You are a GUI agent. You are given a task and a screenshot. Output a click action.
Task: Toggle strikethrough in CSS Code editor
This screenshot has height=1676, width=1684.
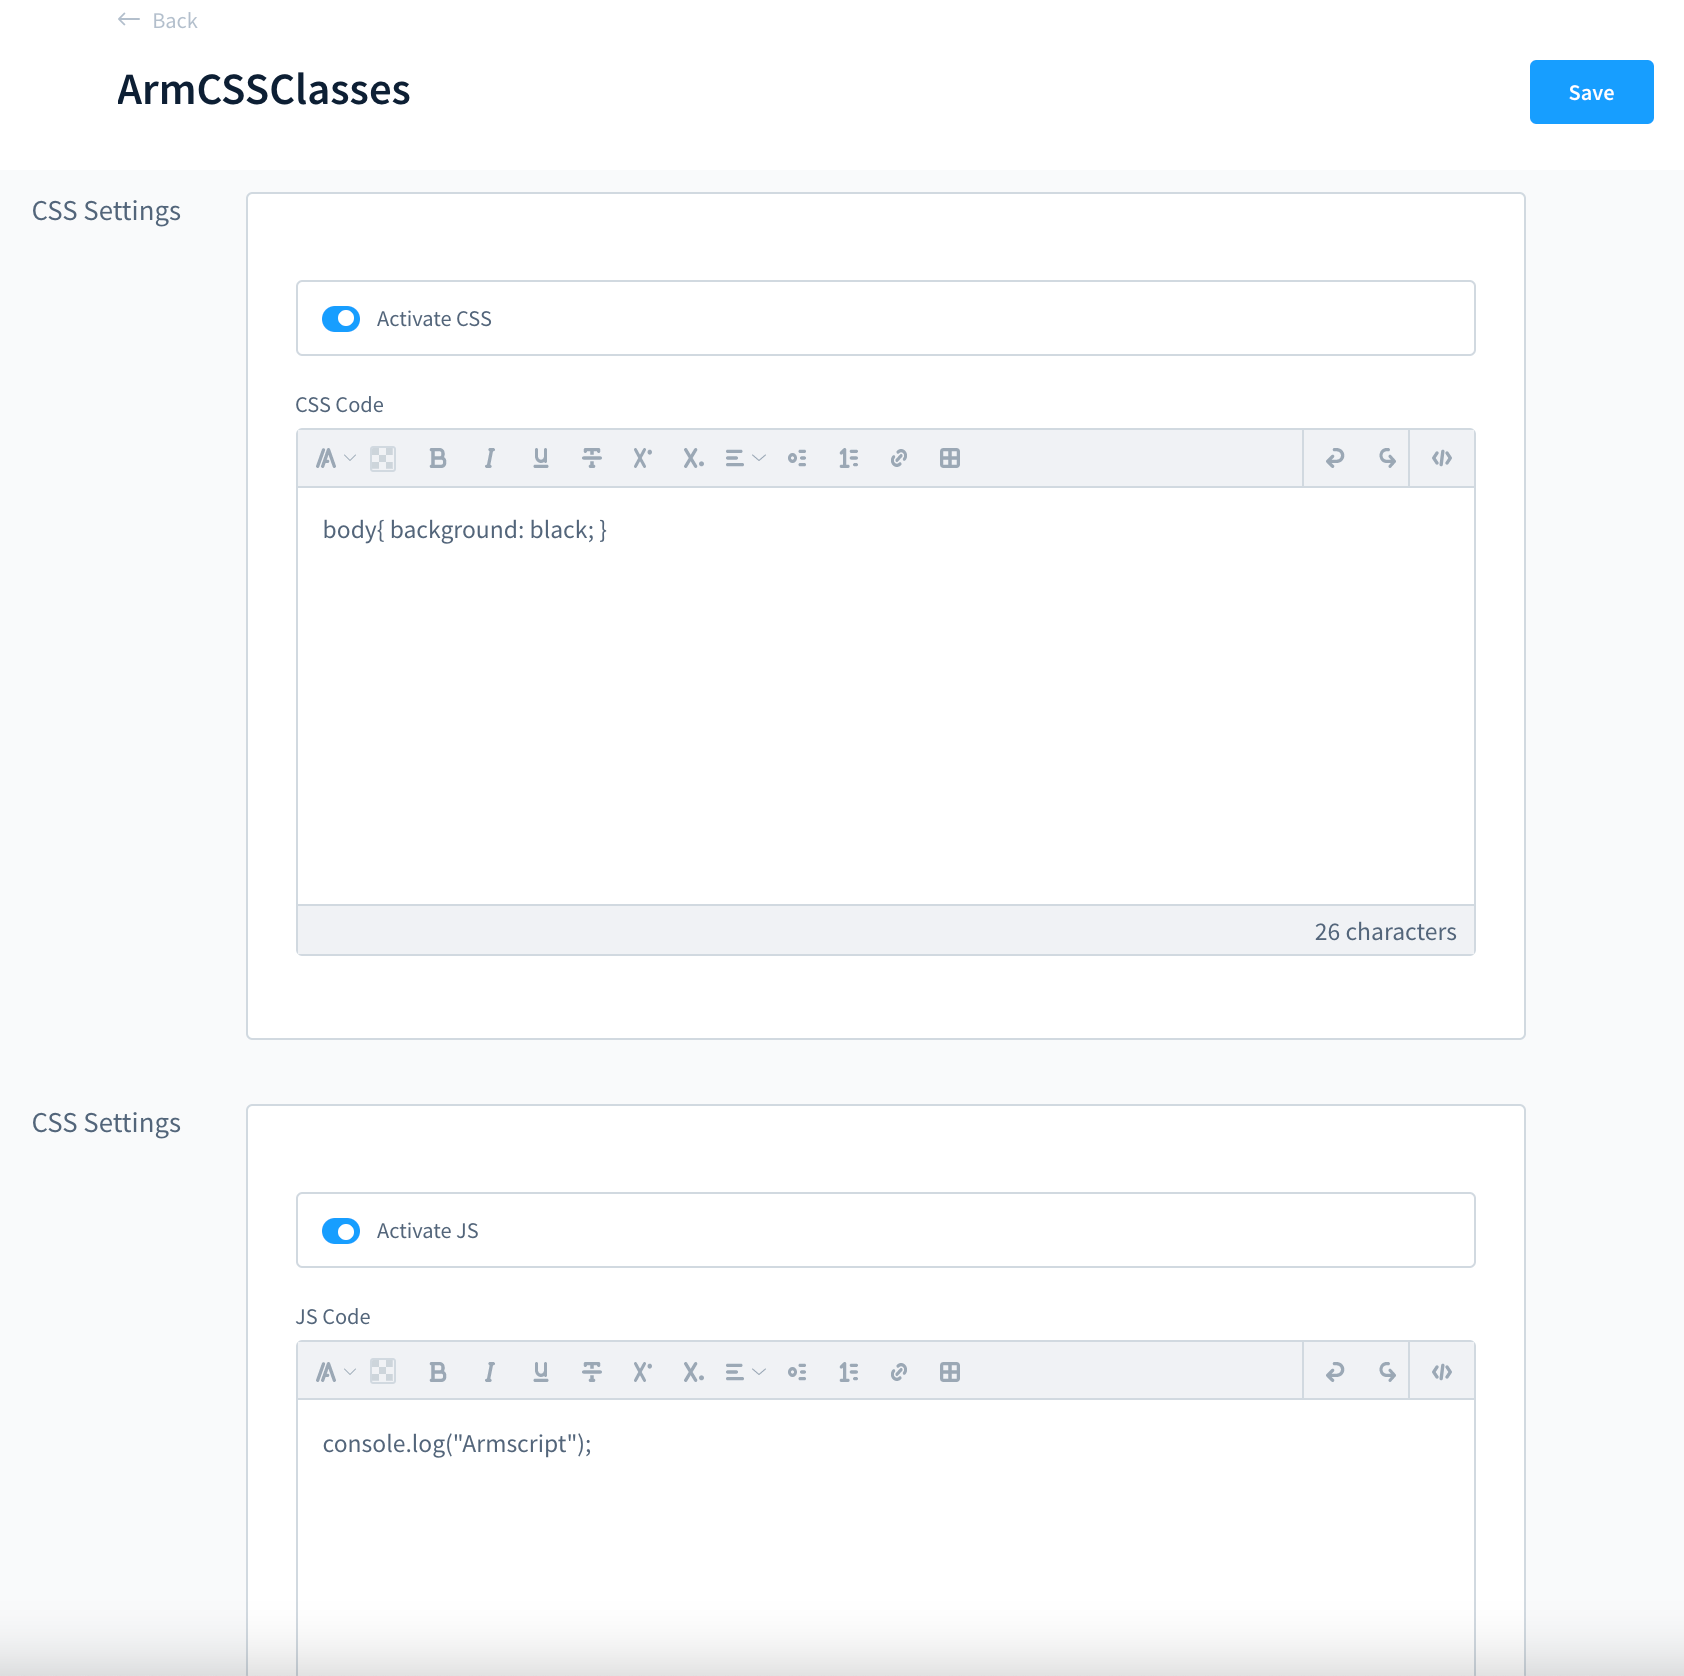point(592,458)
